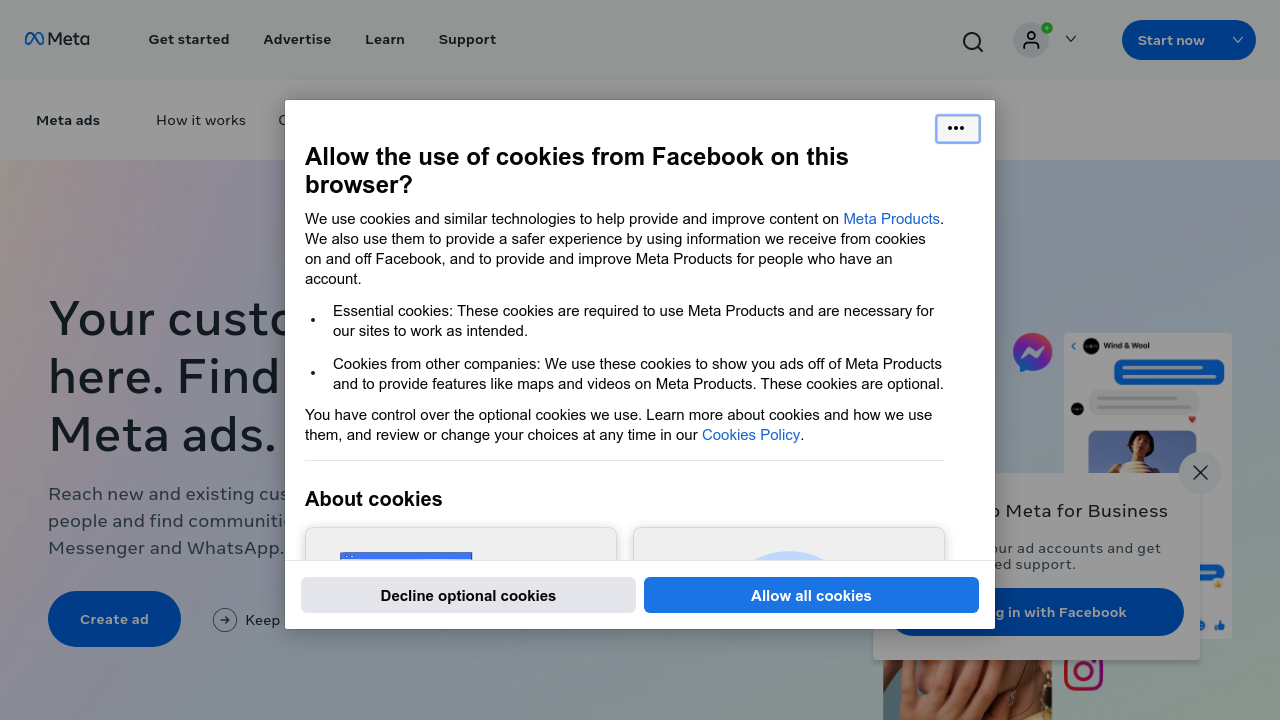Viewport: 1280px width, 720px height.
Task: Dismiss the Meta for Business popup
Action: (x=1199, y=472)
